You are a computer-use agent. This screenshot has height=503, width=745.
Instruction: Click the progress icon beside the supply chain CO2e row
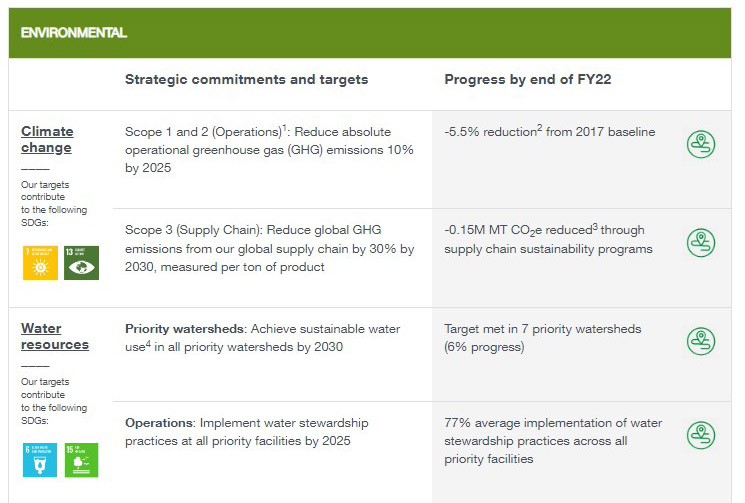[x=700, y=242]
